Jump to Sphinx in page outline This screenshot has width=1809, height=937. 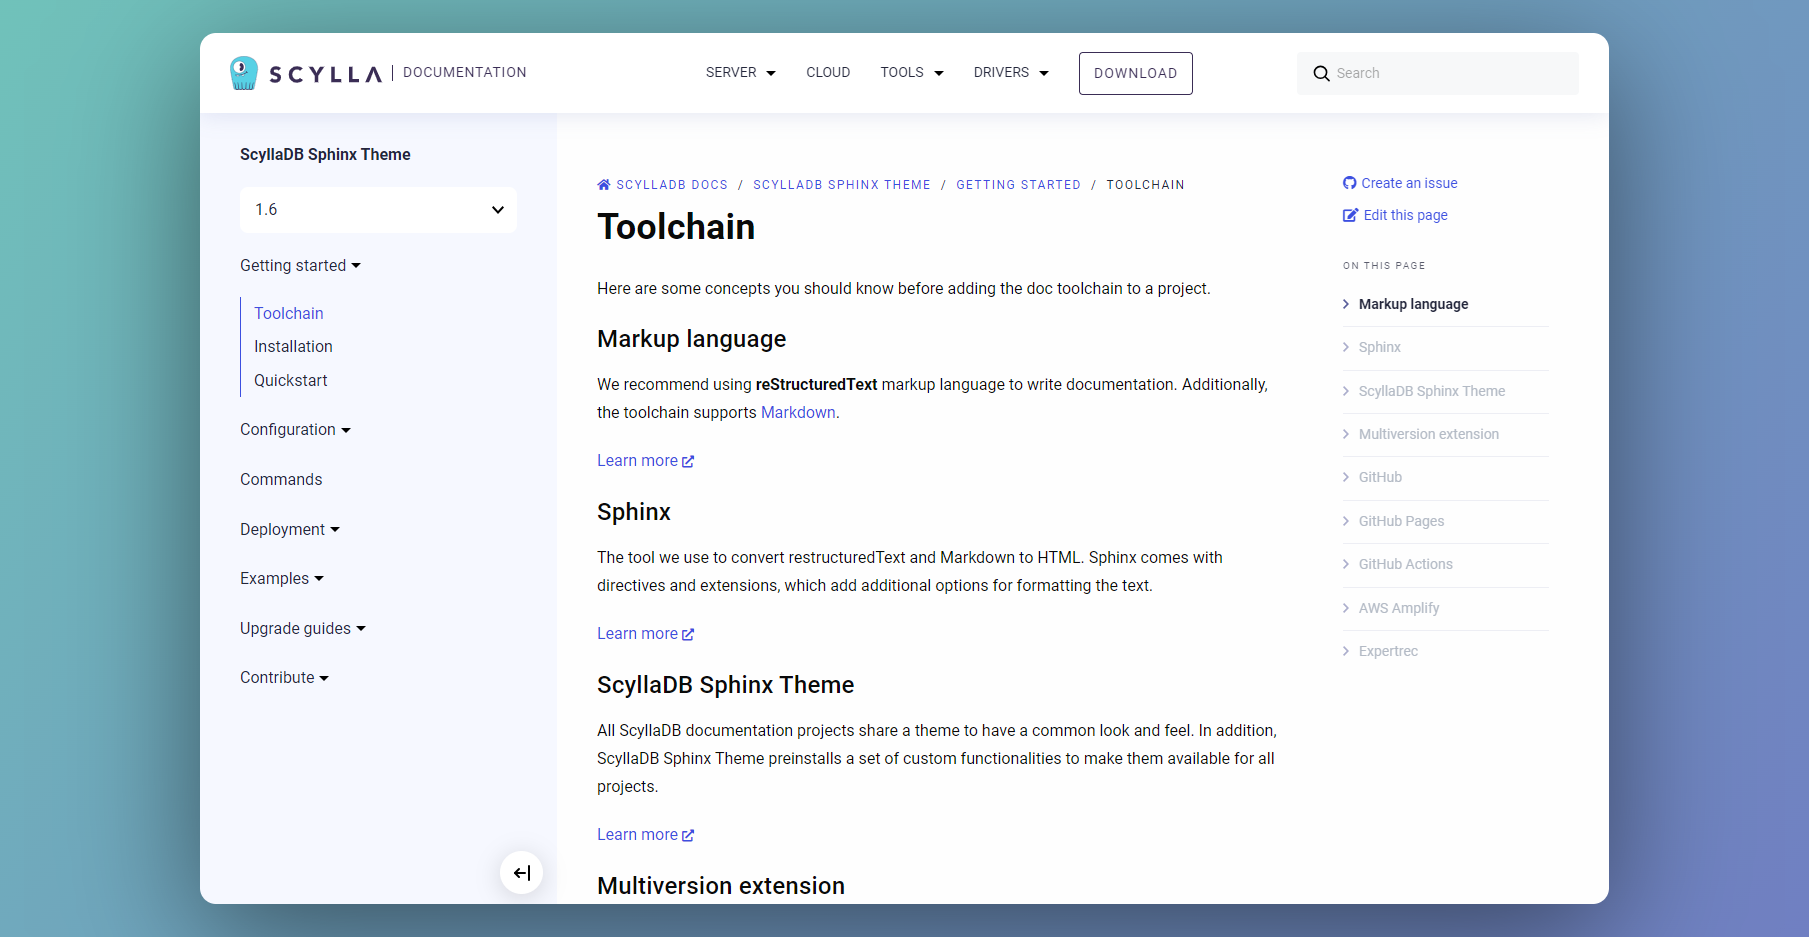(x=1379, y=347)
